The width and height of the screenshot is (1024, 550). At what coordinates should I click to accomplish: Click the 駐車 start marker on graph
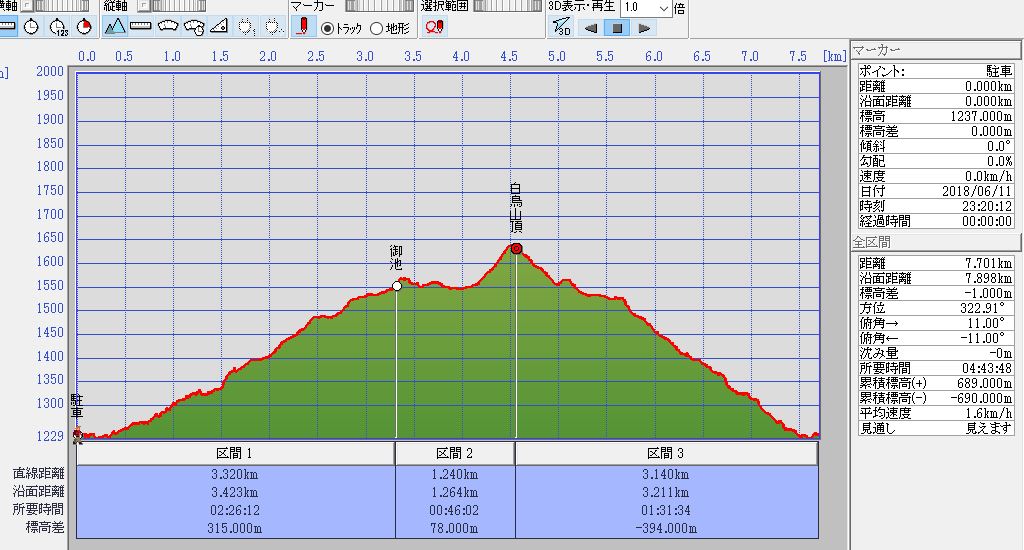pyautogui.click(x=78, y=433)
